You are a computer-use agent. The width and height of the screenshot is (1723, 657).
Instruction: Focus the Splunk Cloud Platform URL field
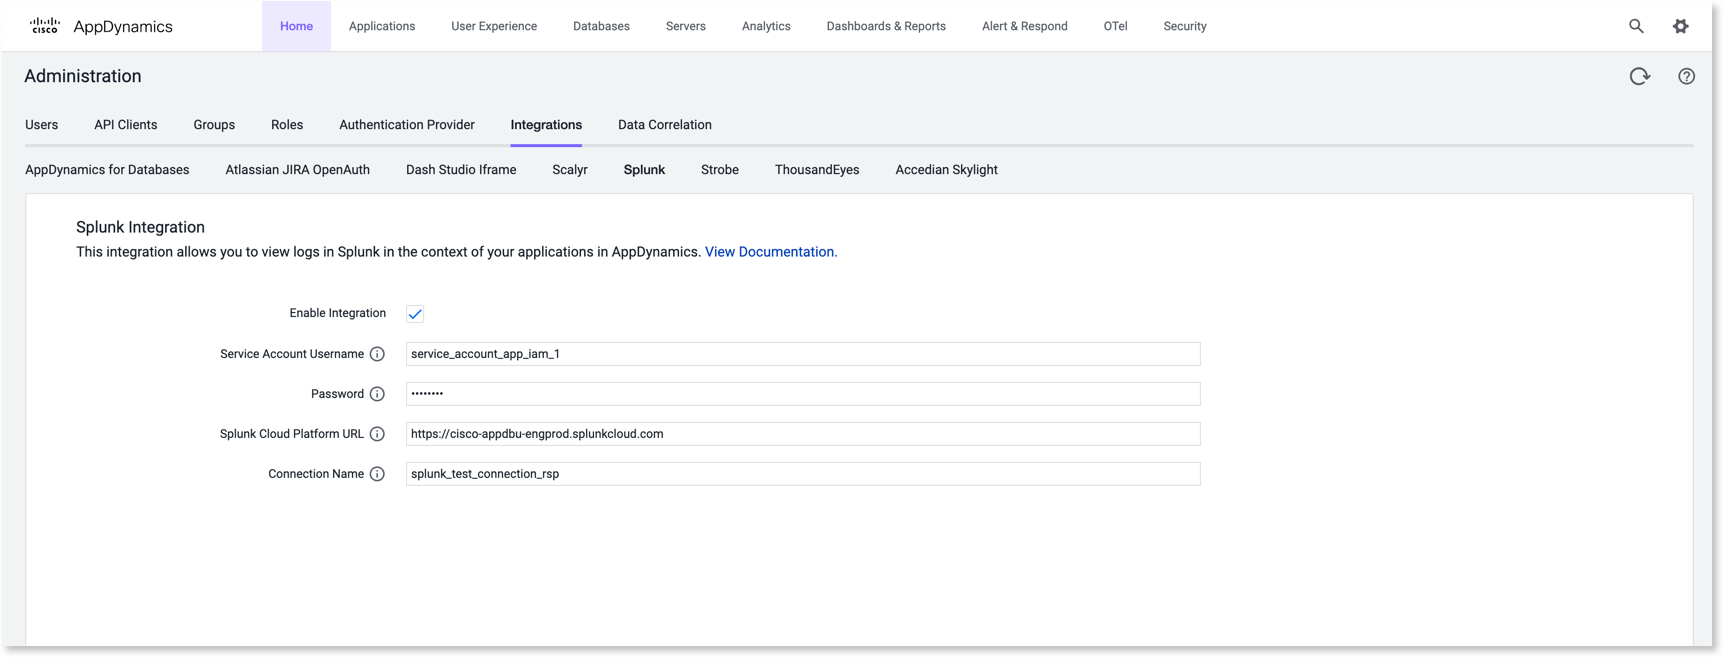tap(803, 434)
